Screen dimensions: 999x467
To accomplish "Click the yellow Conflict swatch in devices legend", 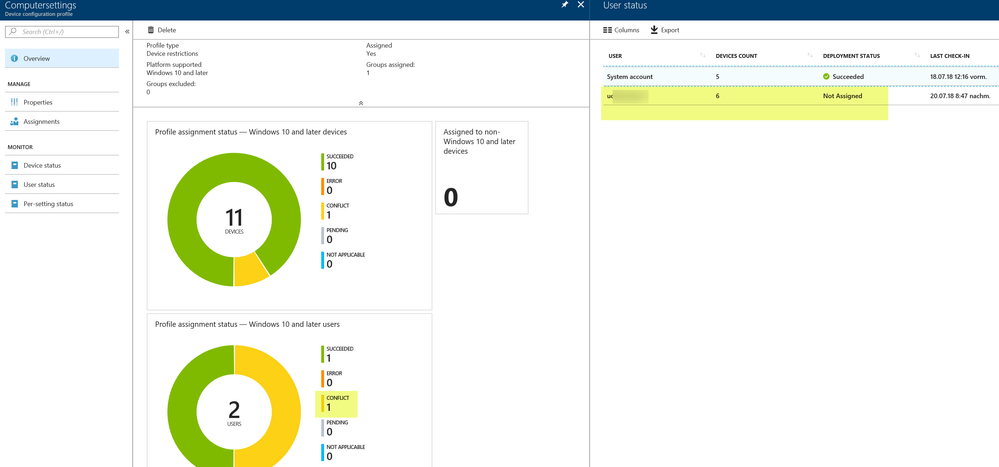I will [322, 211].
